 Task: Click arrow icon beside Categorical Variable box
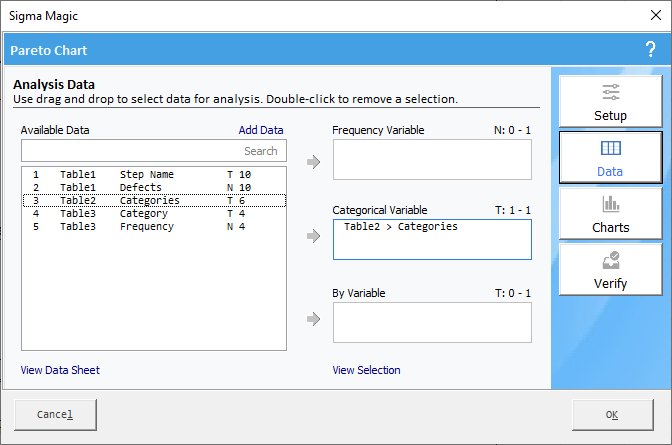click(314, 236)
